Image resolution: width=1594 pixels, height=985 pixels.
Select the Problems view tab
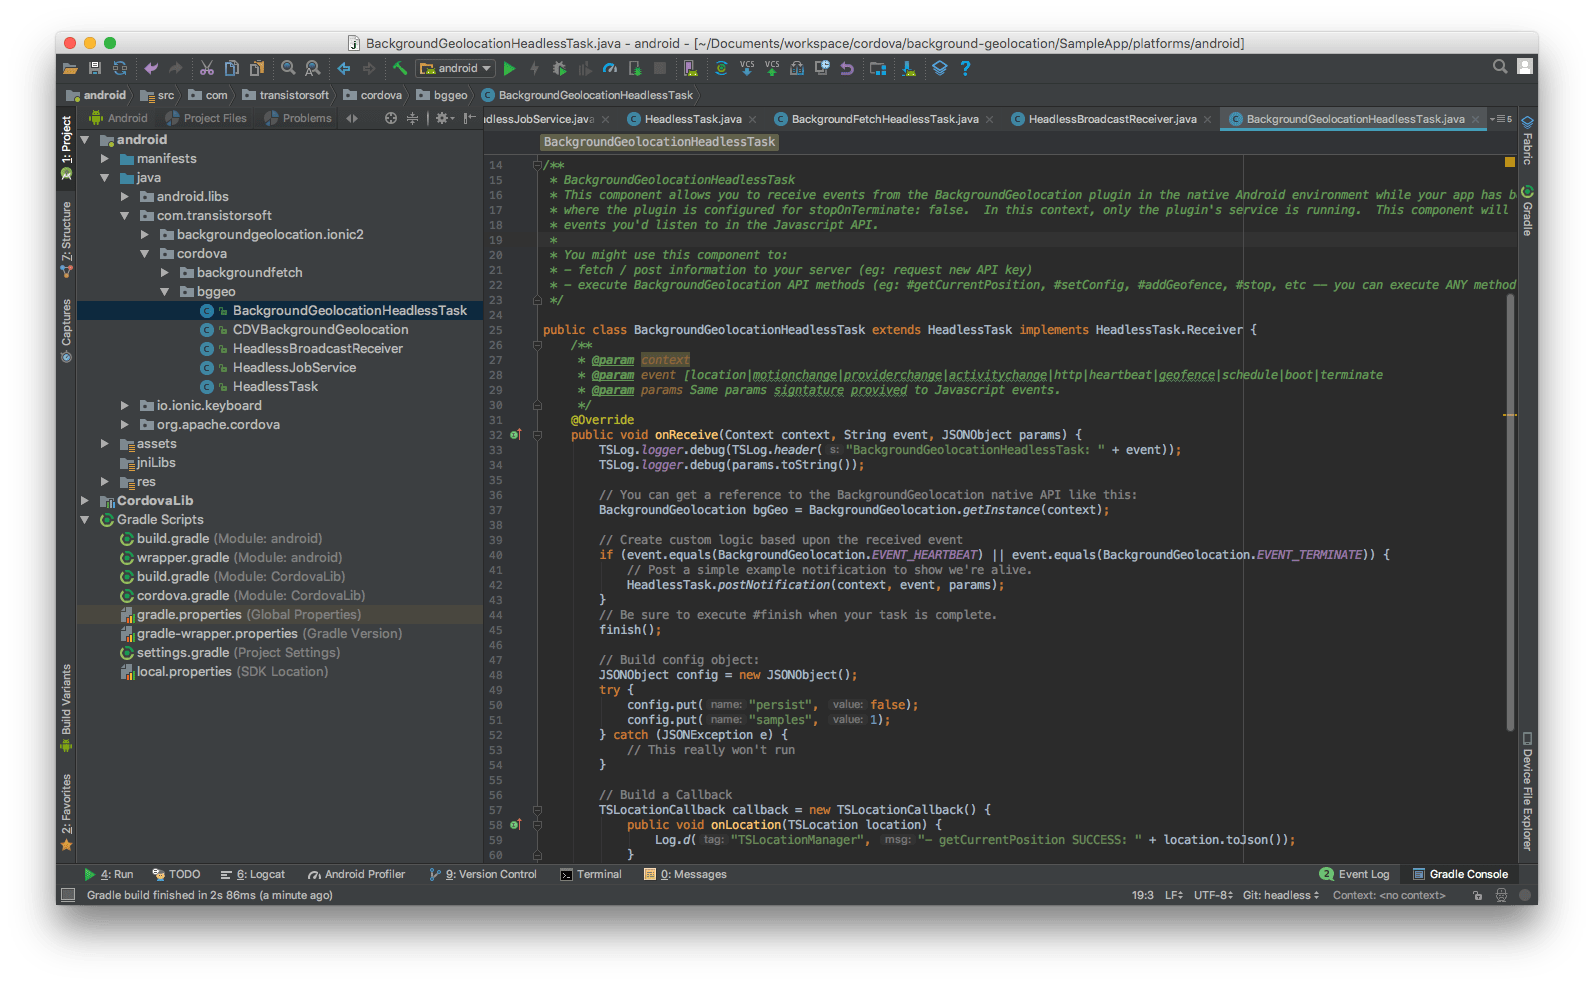[x=298, y=118]
